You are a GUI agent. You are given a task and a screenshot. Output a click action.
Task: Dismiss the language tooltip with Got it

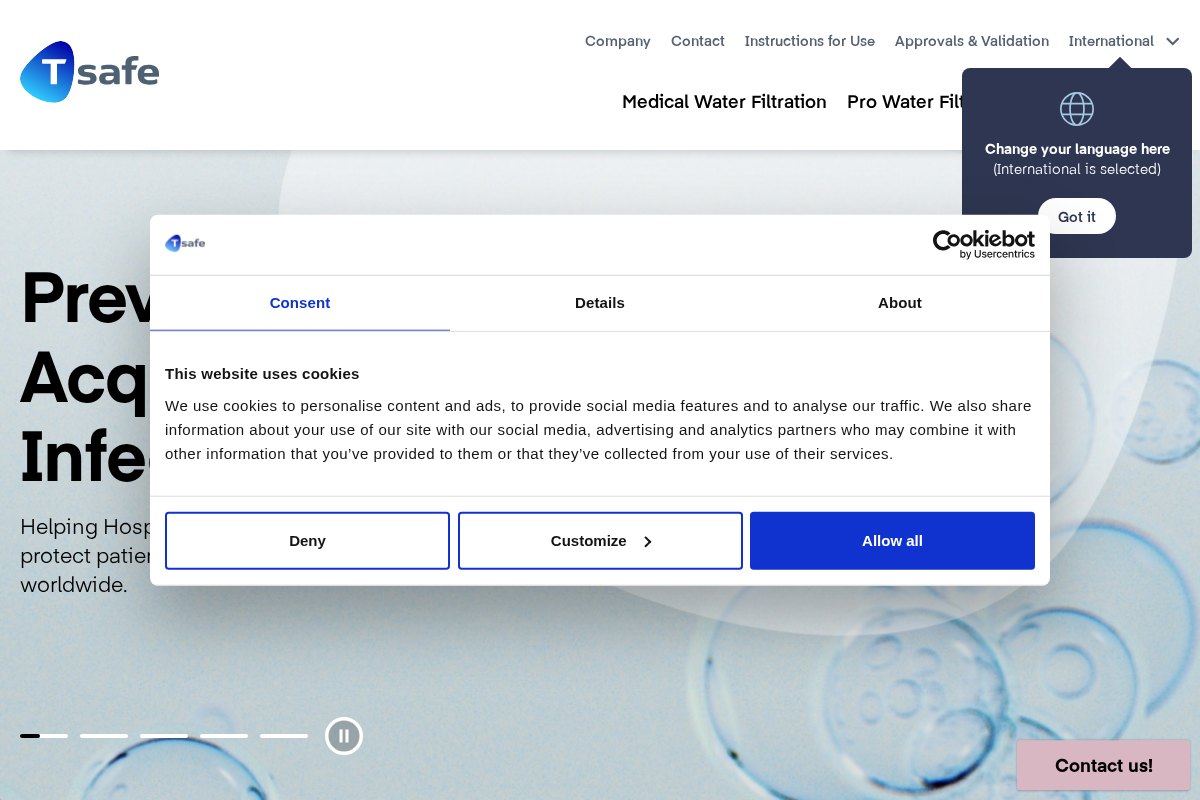pos(1076,216)
